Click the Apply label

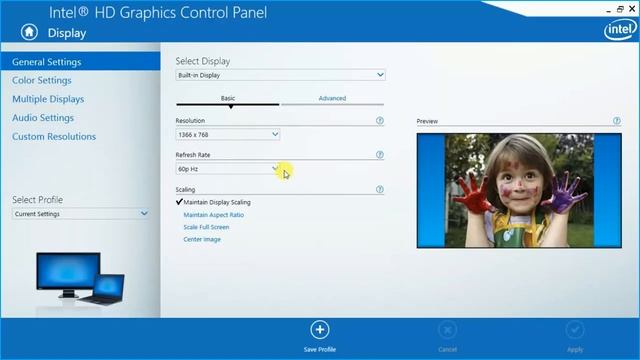coord(575,349)
